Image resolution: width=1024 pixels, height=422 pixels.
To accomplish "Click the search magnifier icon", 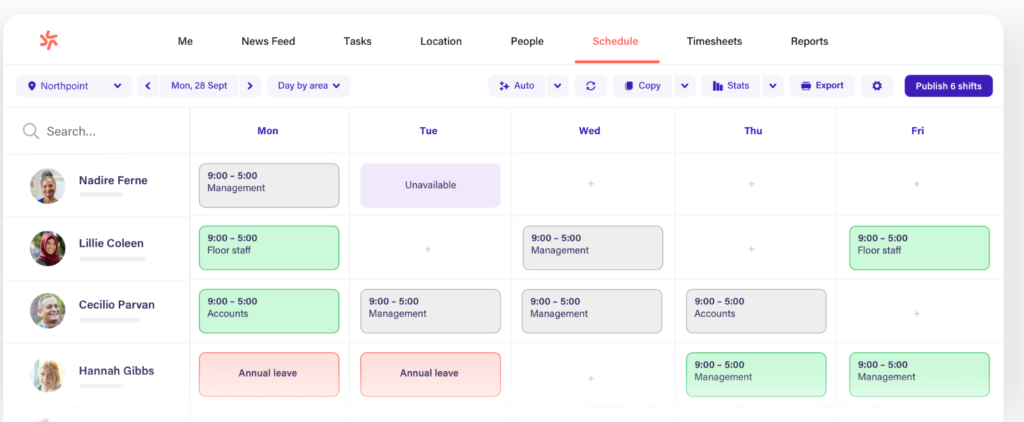I will (31, 131).
